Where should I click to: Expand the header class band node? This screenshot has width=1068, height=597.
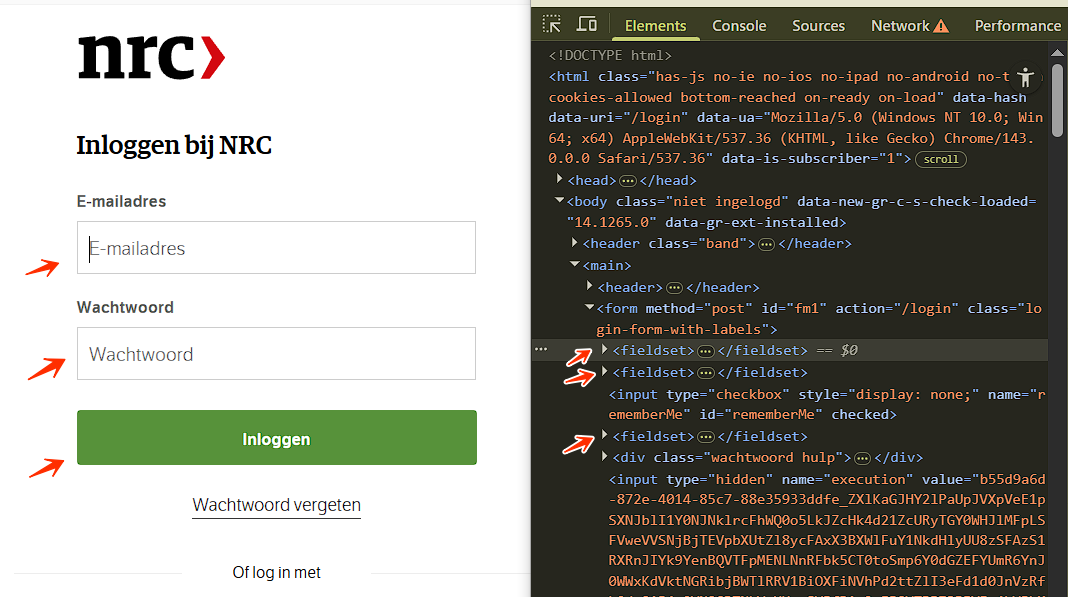(575, 243)
